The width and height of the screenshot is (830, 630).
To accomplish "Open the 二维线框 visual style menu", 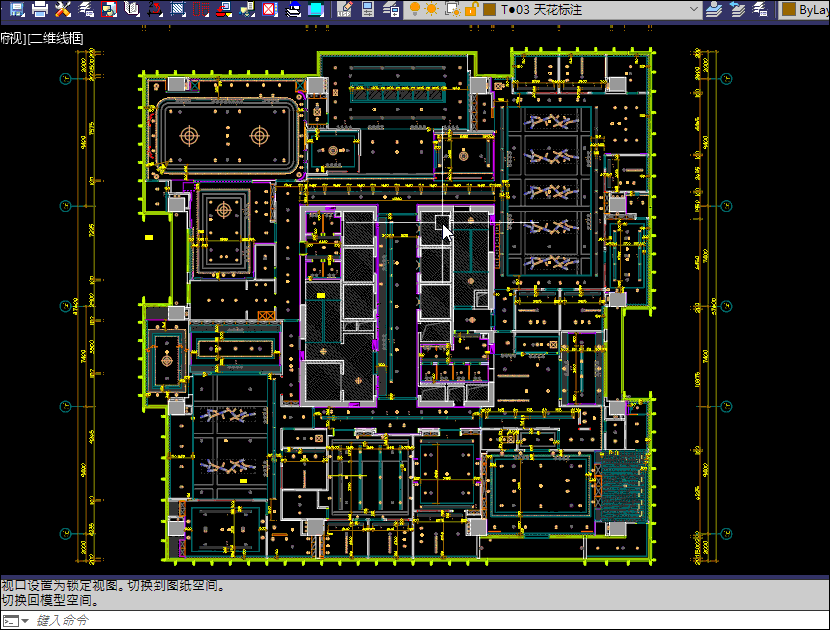I will click(56, 39).
